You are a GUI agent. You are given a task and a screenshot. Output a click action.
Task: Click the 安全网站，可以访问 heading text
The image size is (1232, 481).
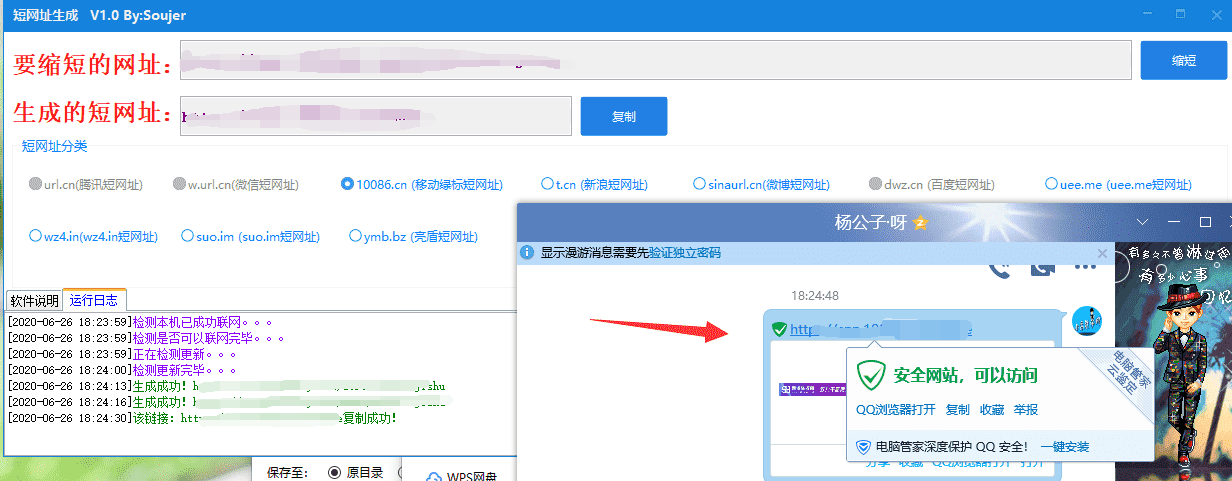966,376
